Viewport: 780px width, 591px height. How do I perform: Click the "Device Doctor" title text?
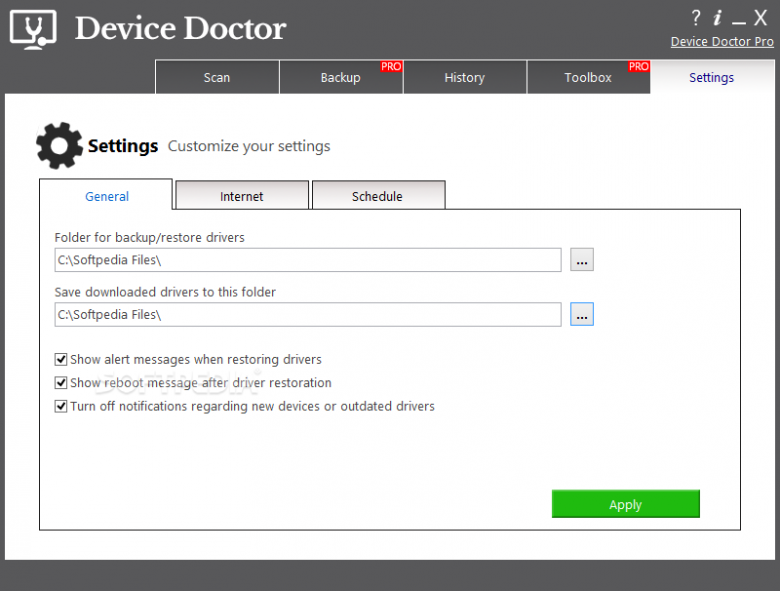pyautogui.click(x=180, y=28)
